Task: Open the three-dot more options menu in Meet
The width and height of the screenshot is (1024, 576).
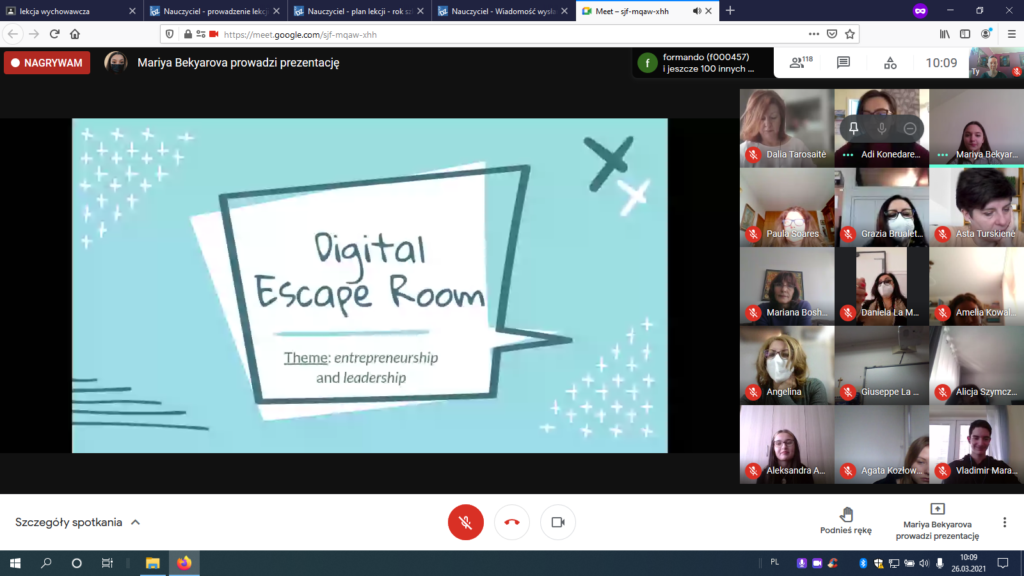Action: pos(1004,522)
